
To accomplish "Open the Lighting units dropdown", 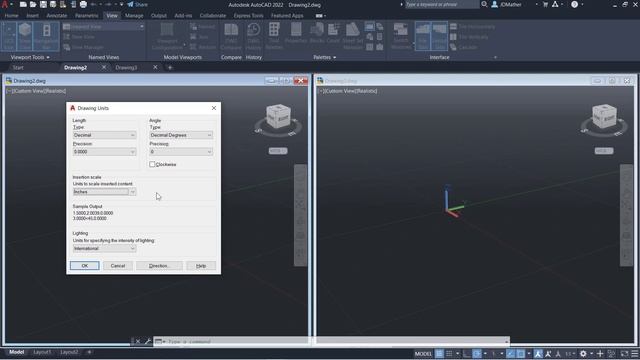I will [x=104, y=248].
